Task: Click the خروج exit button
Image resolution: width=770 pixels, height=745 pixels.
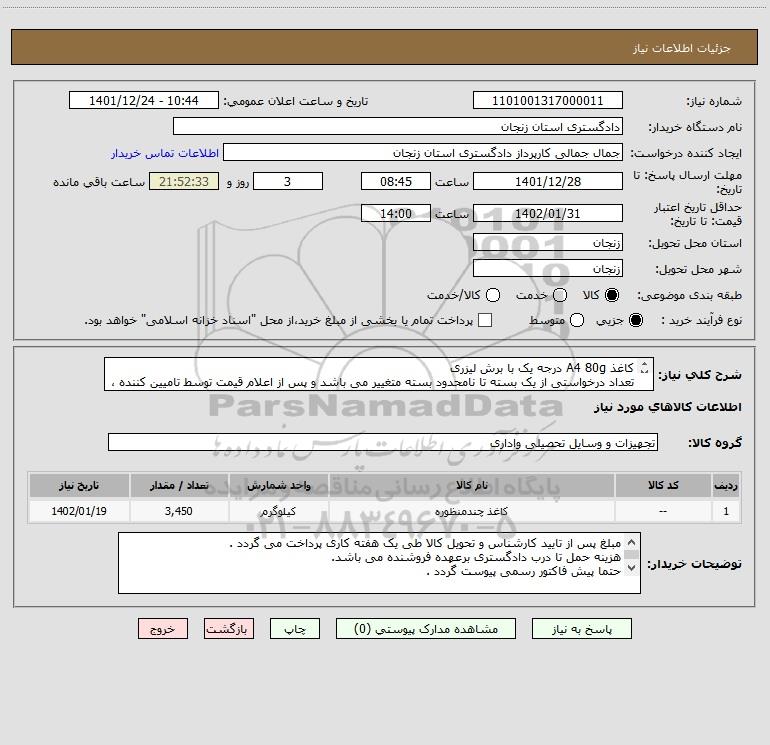Action: click(x=163, y=629)
